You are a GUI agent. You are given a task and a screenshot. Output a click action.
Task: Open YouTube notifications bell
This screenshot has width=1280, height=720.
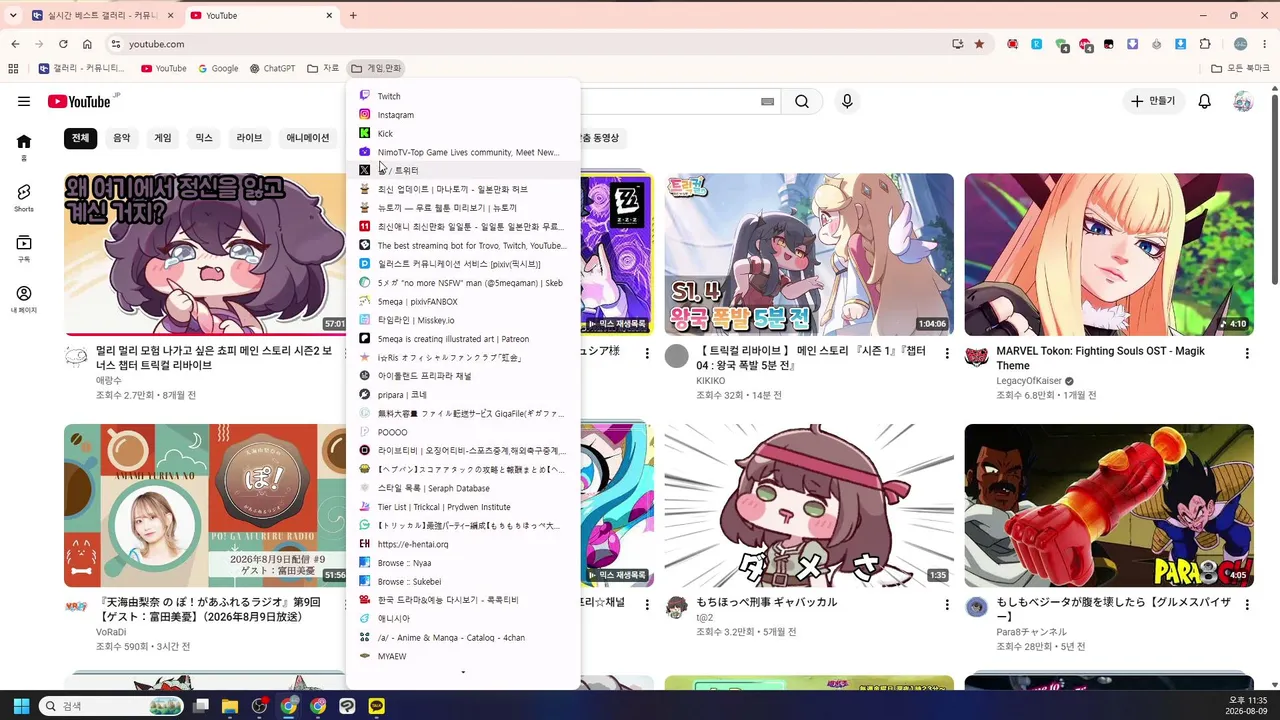1205,101
